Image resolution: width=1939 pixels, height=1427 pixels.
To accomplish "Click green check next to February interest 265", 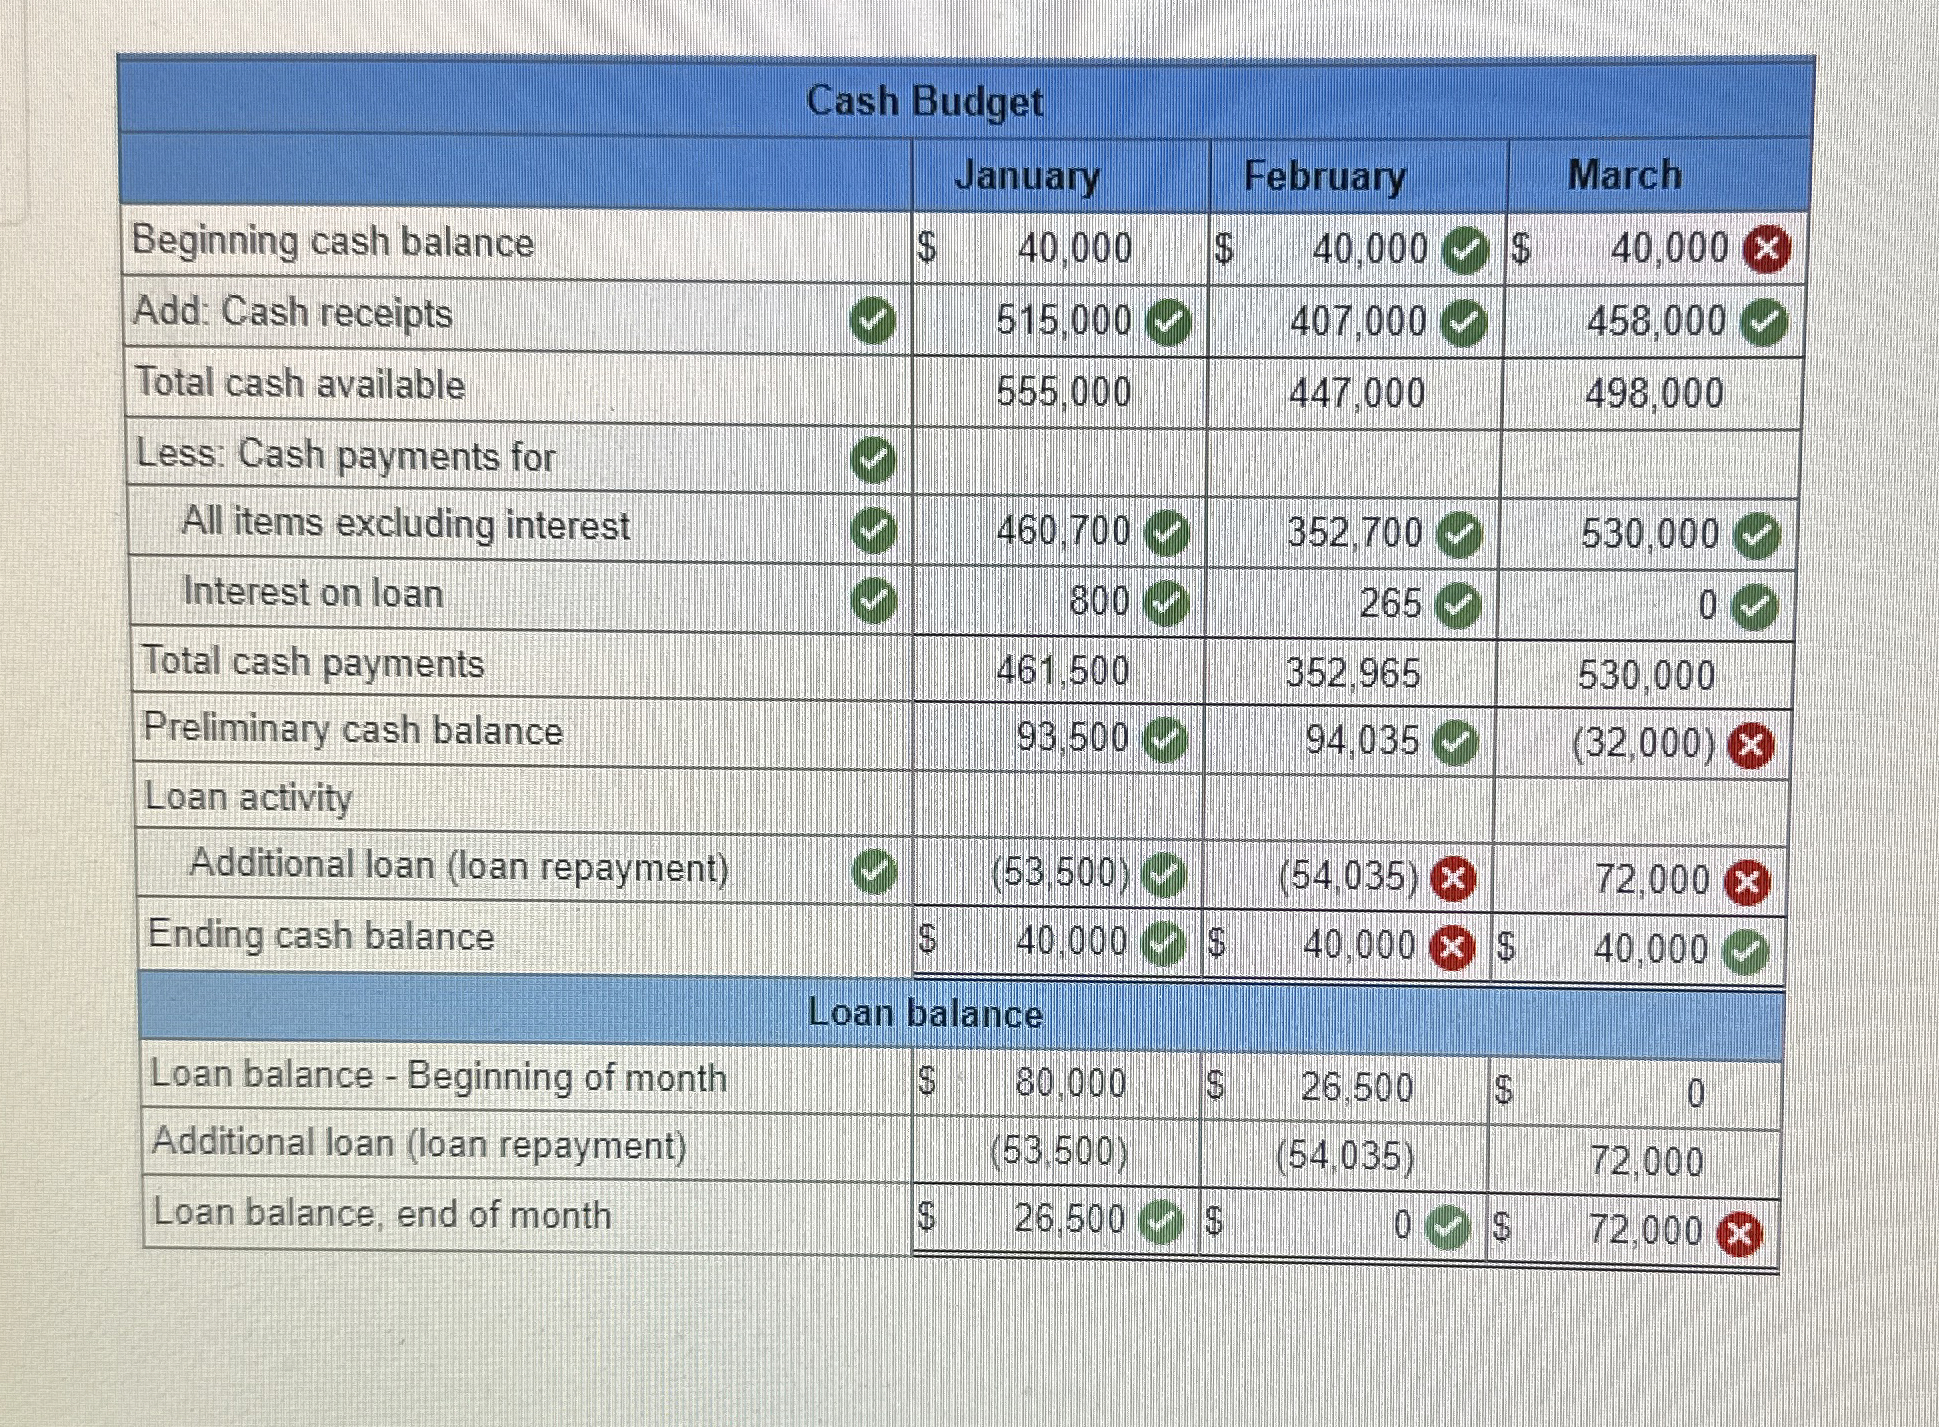I will tap(1458, 605).
